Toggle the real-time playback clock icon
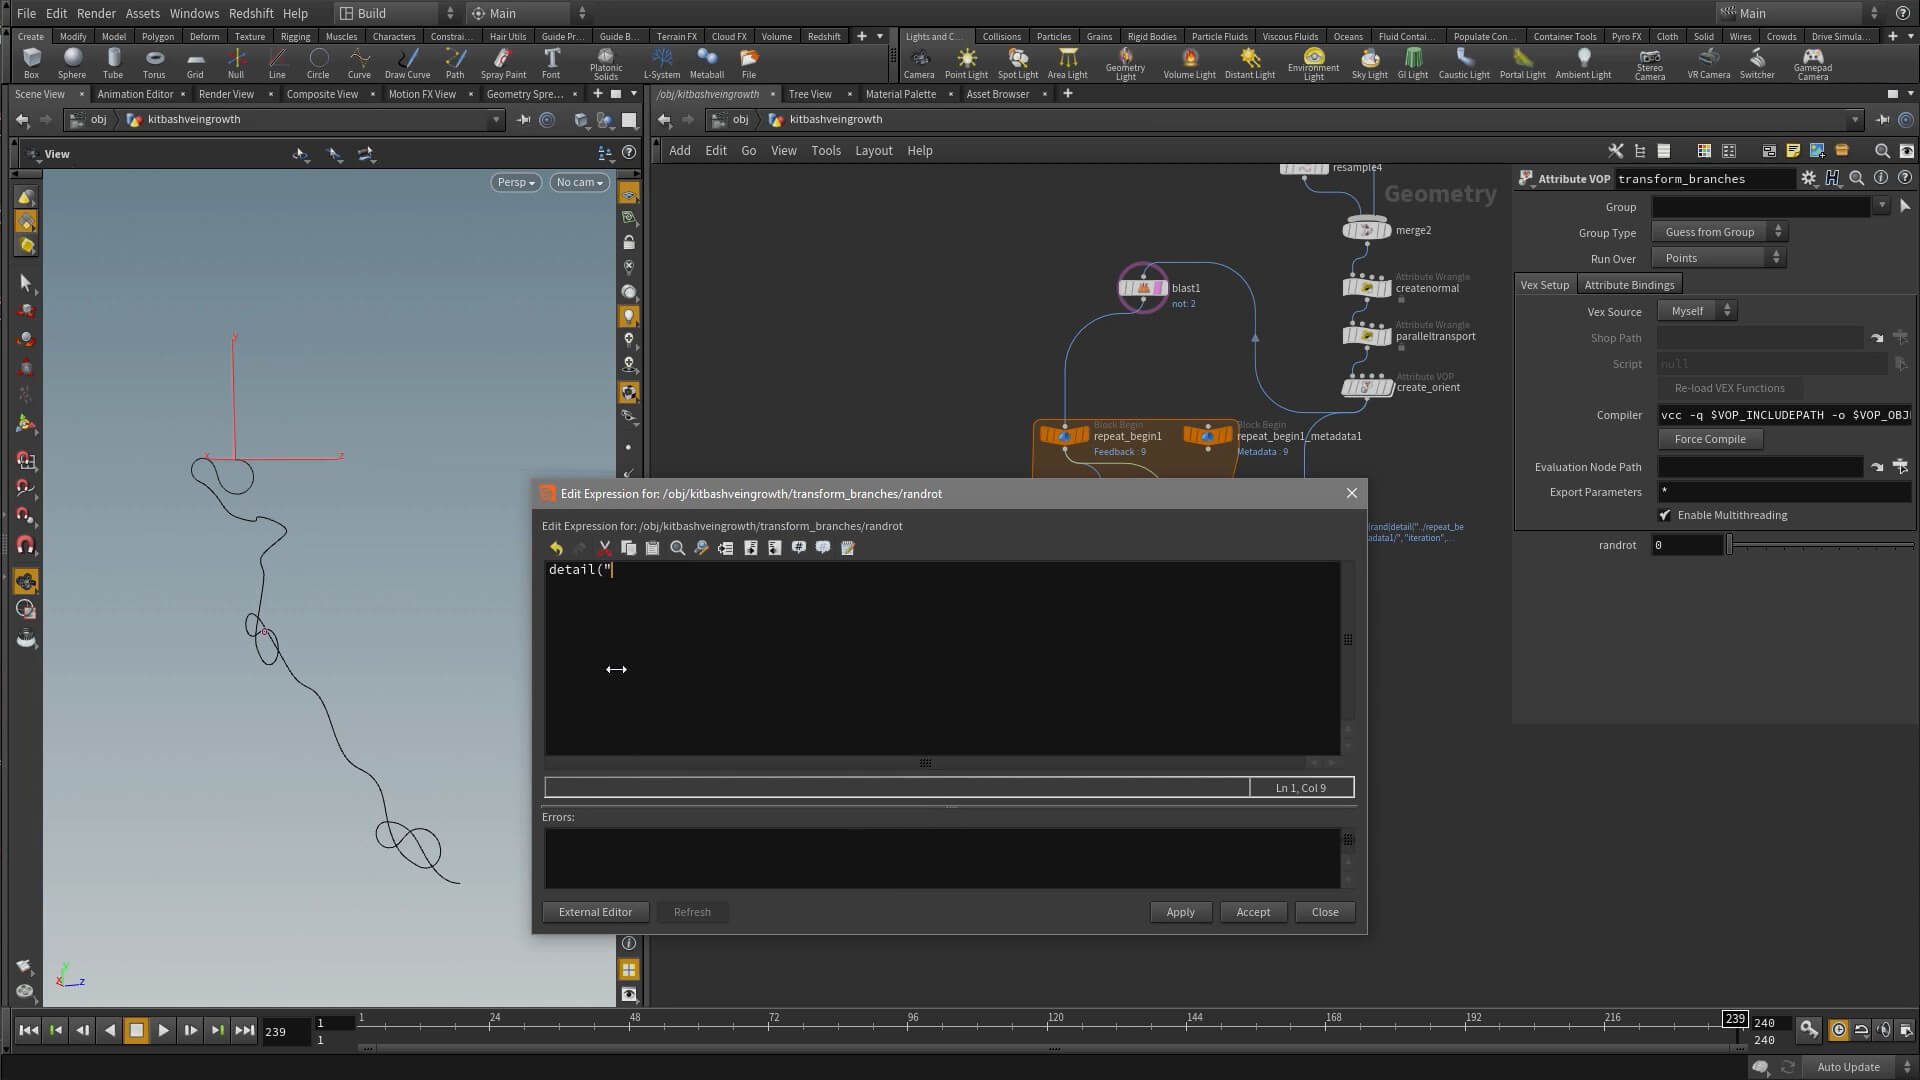Viewport: 1920px width, 1080px height. pos(1838,1030)
